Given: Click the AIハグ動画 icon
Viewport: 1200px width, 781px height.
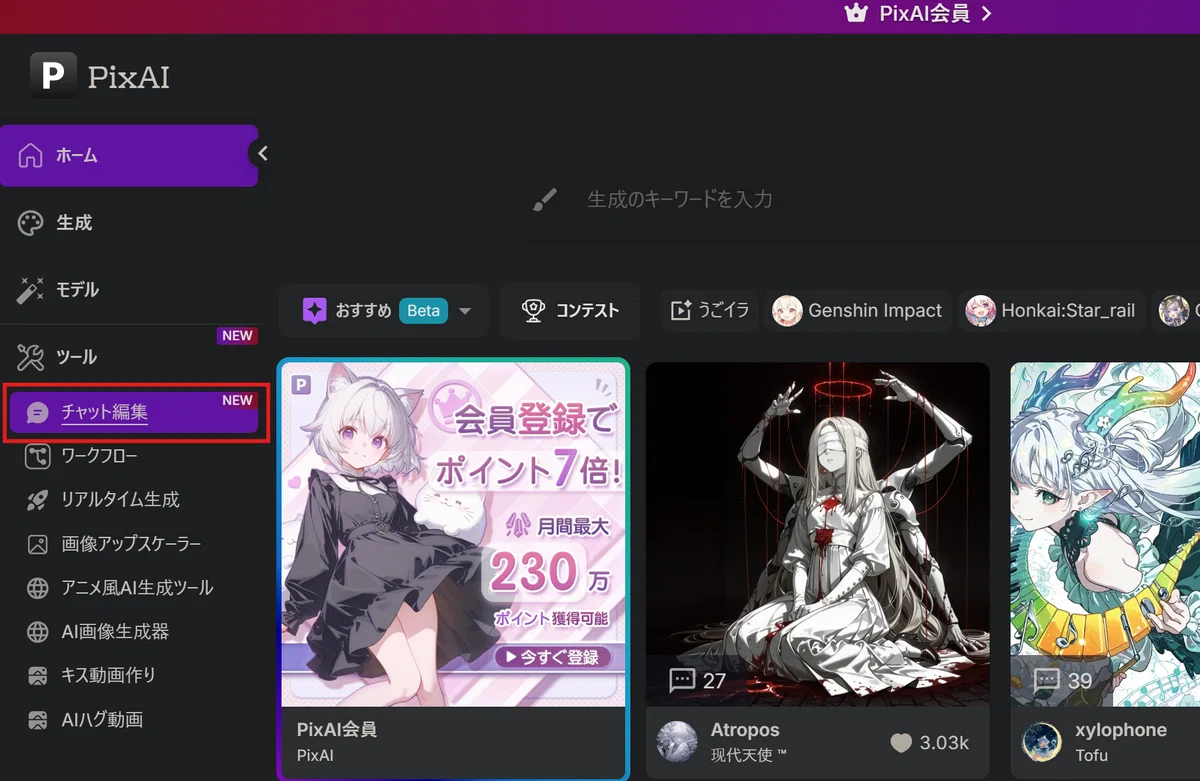Looking at the screenshot, I should [x=38, y=720].
